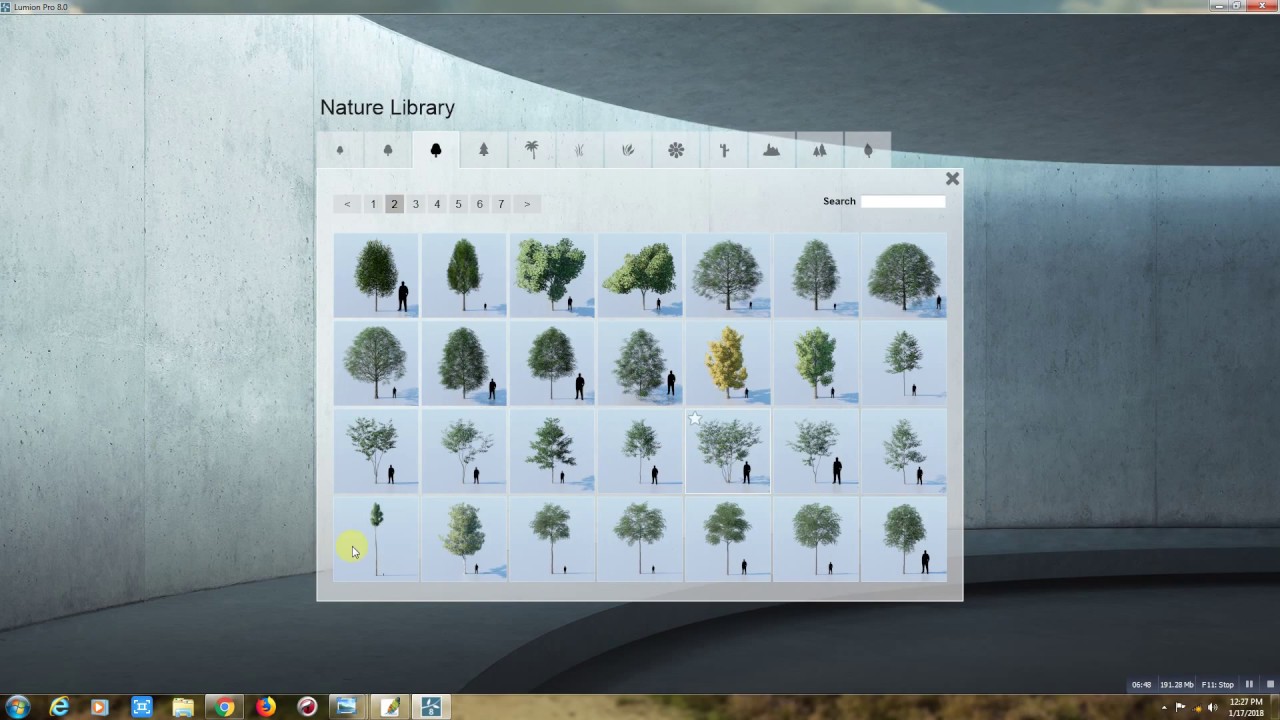Select library page 2
The height and width of the screenshot is (720, 1280).
(x=394, y=204)
